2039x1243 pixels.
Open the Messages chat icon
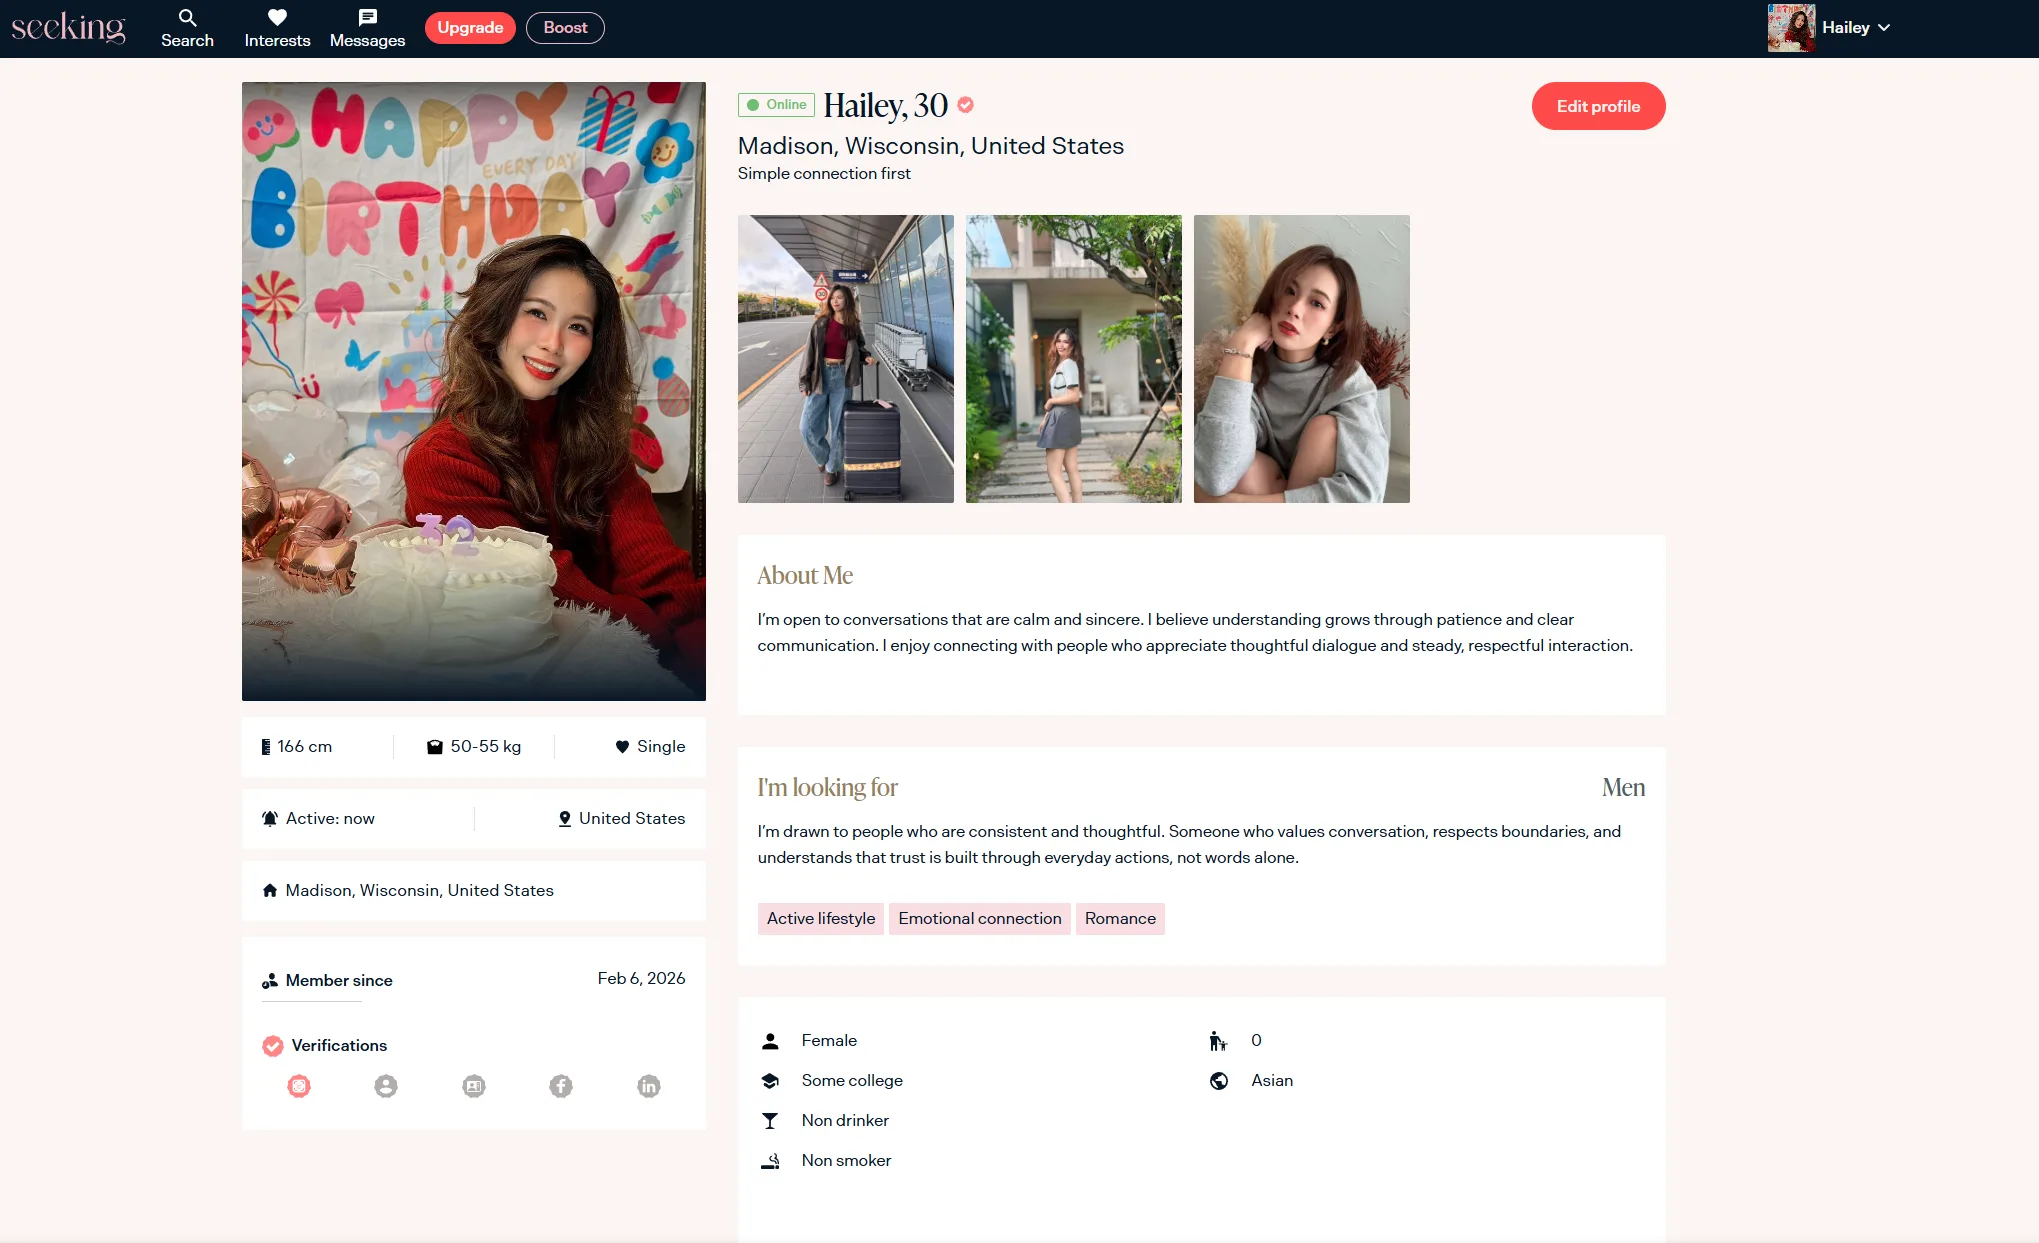pos(367,18)
